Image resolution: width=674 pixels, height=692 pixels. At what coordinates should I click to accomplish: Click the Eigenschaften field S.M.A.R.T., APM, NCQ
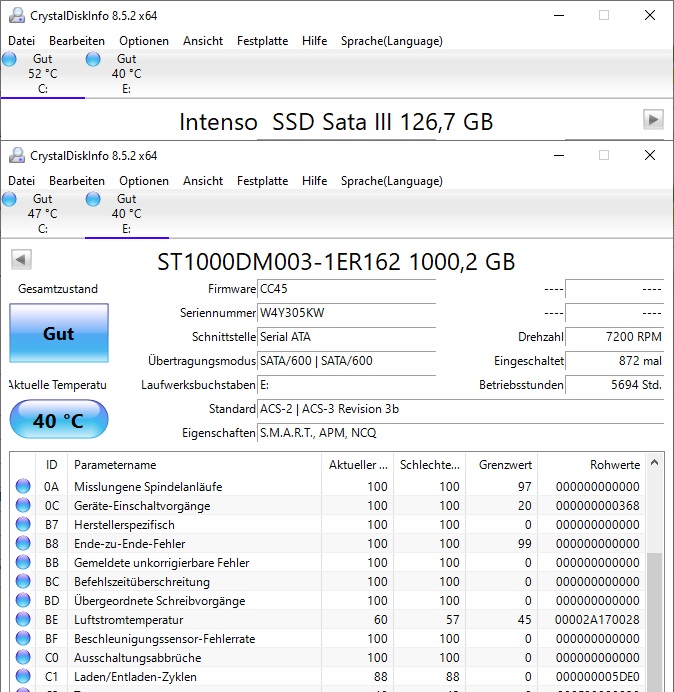(x=460, y=433)
